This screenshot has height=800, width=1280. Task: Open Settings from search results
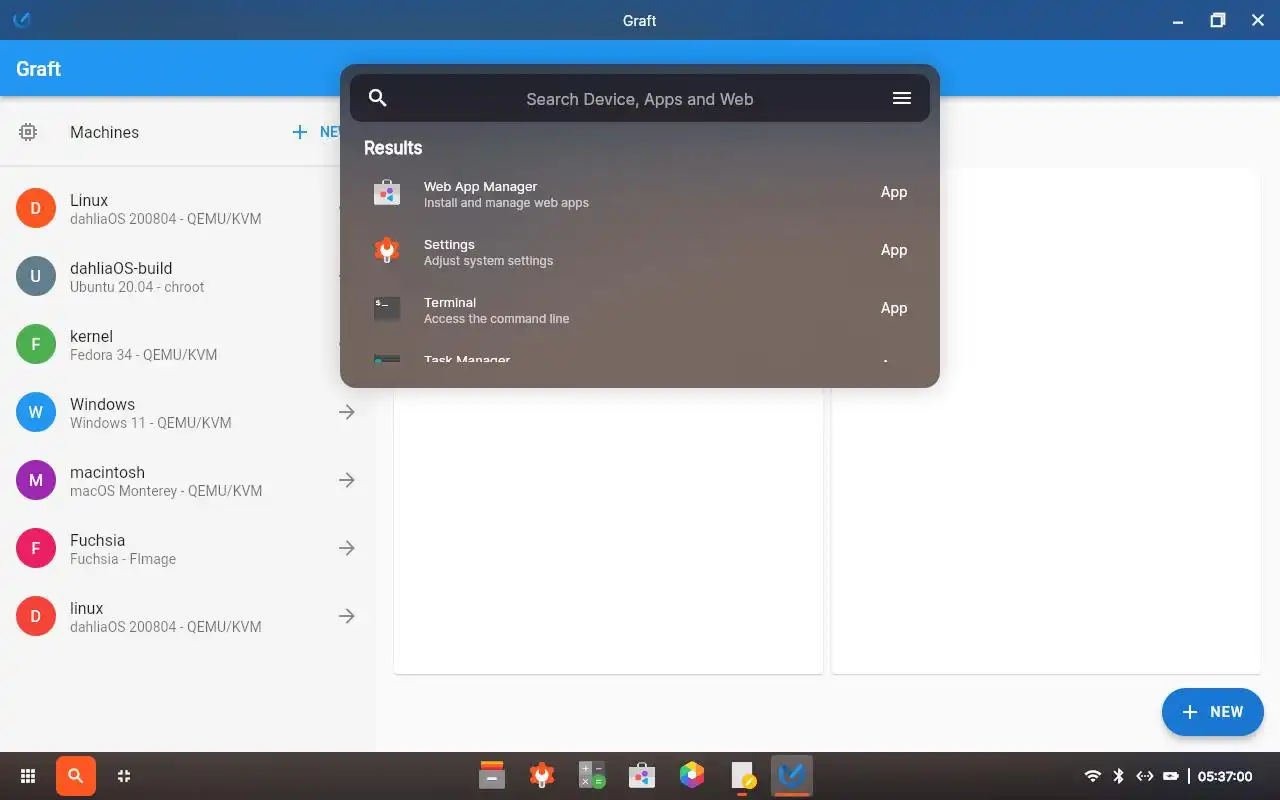640,251
